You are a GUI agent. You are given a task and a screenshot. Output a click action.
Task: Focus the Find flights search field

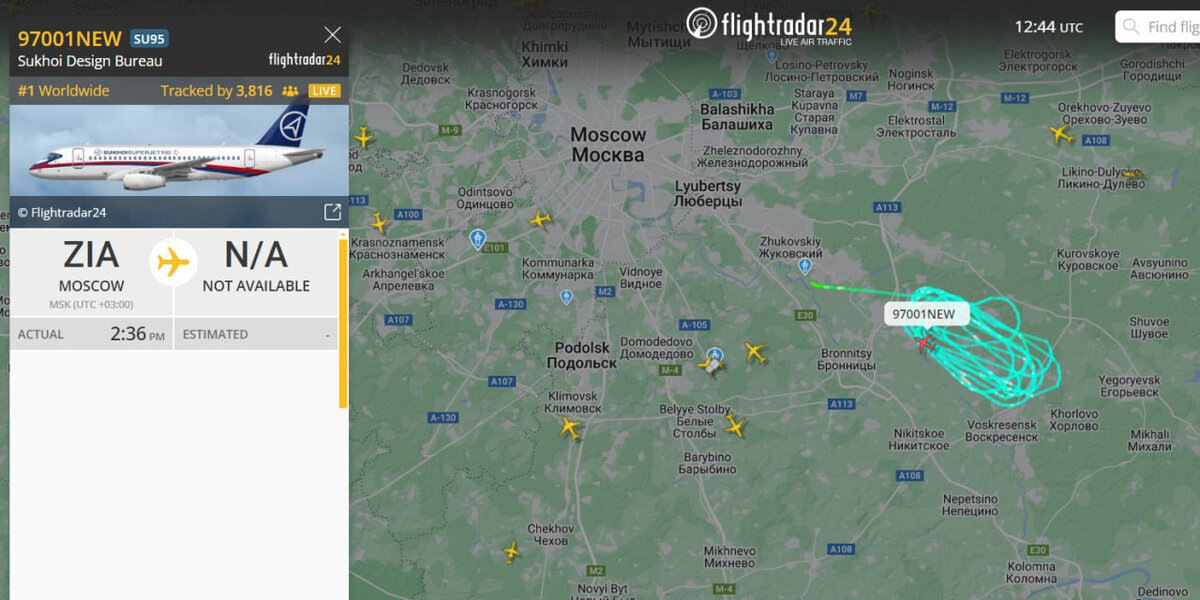[1160, 27]
